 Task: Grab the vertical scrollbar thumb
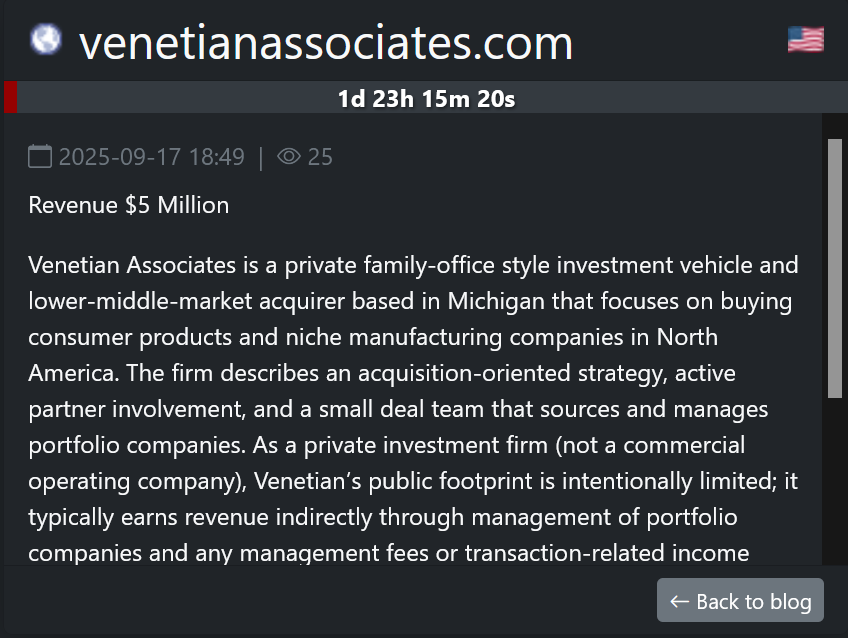[x=835, y=268]
